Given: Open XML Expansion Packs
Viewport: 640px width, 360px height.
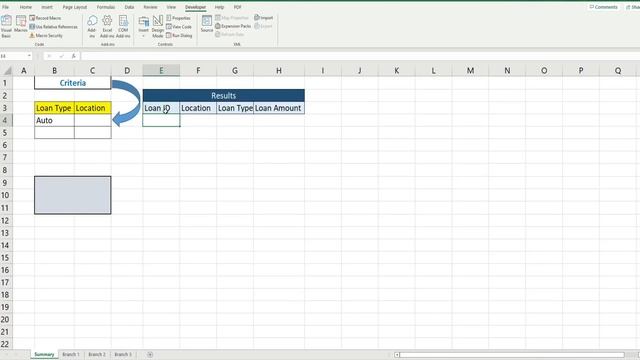Looking at the screenshot, I should coord(233,26).
